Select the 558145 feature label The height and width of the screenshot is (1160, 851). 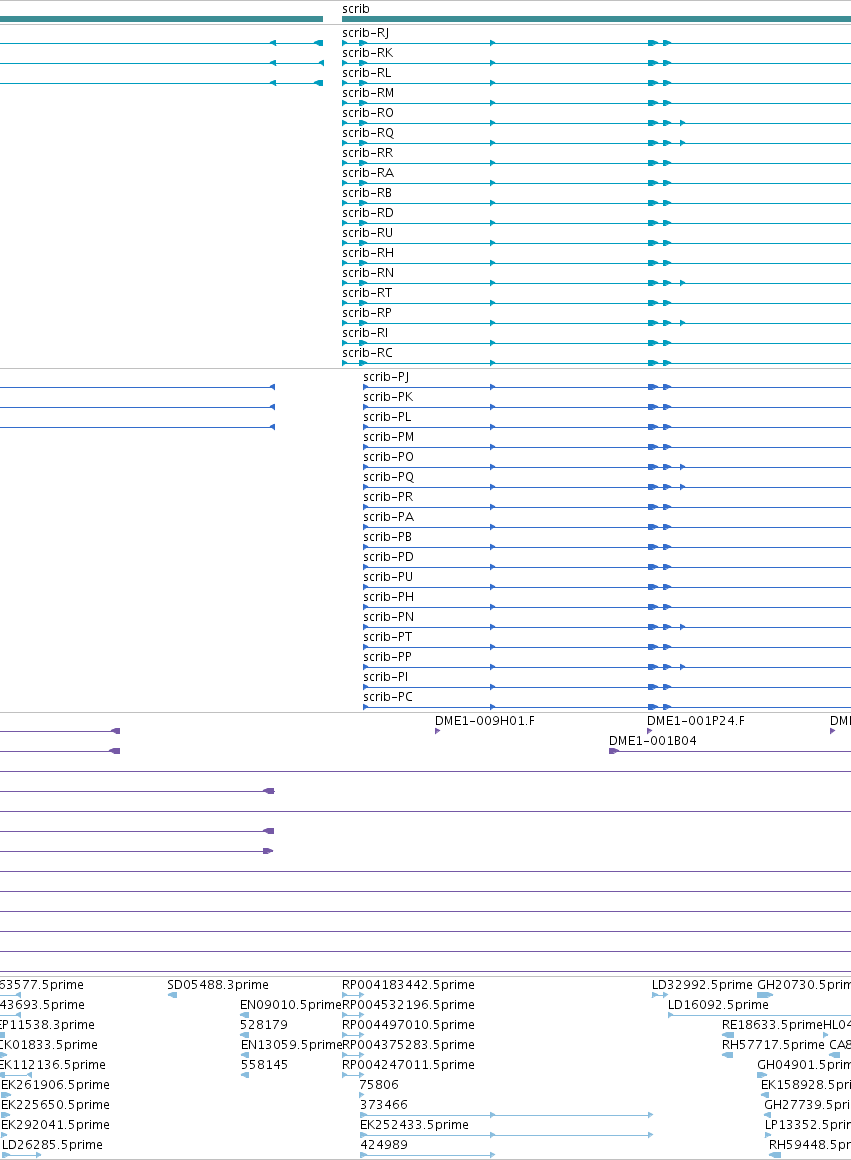[264, 1065]
